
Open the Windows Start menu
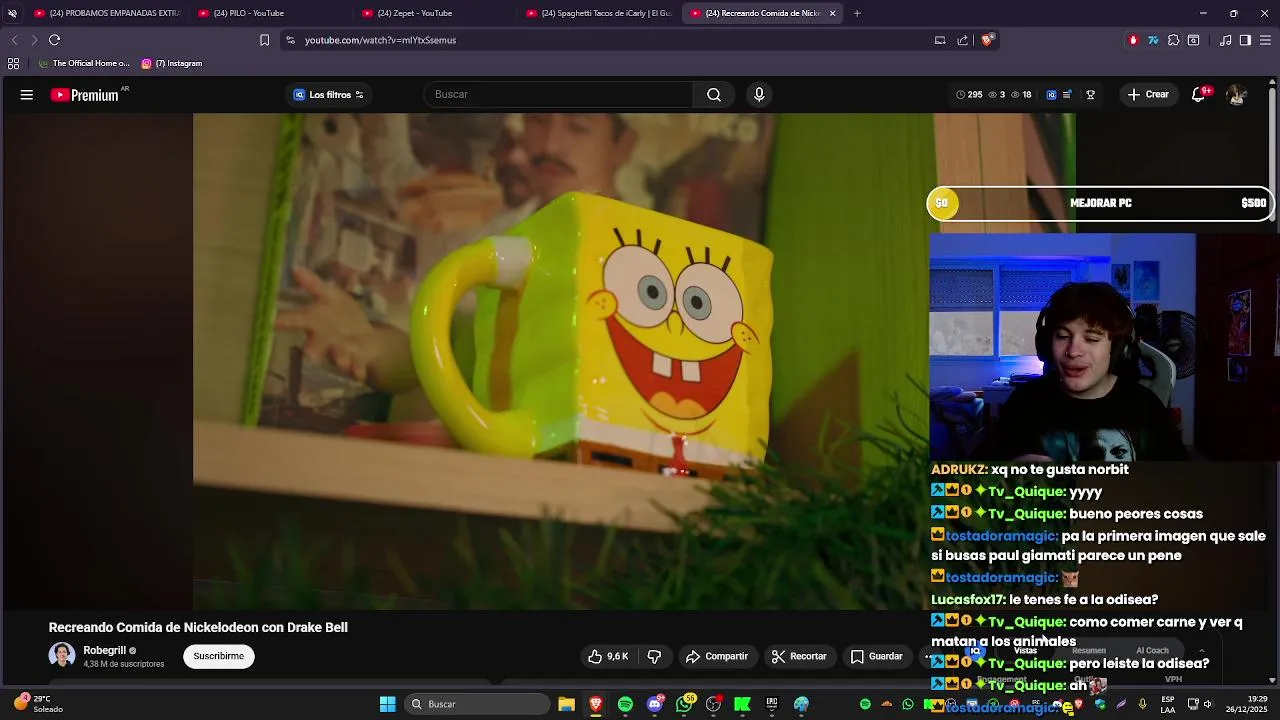[x=387, y=704]
